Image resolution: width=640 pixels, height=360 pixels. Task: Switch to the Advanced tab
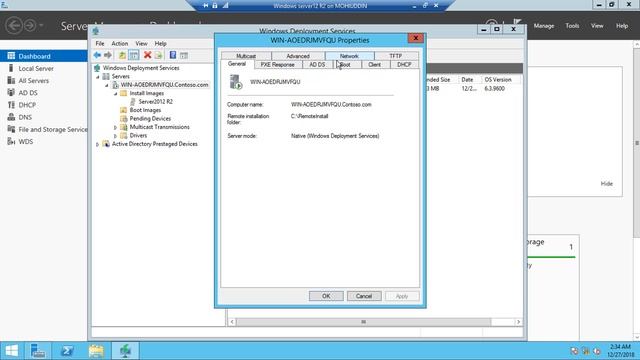pos(298,56)
